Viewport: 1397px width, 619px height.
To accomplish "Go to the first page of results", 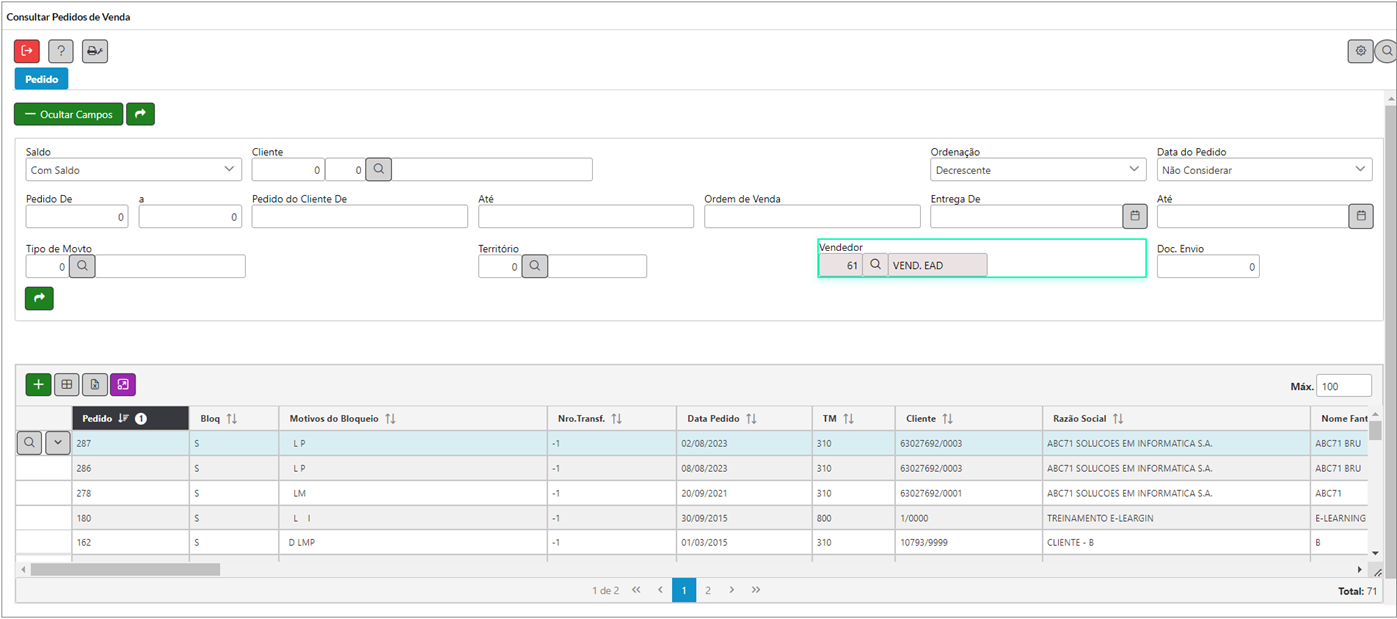I will click(x=636, y=590).
